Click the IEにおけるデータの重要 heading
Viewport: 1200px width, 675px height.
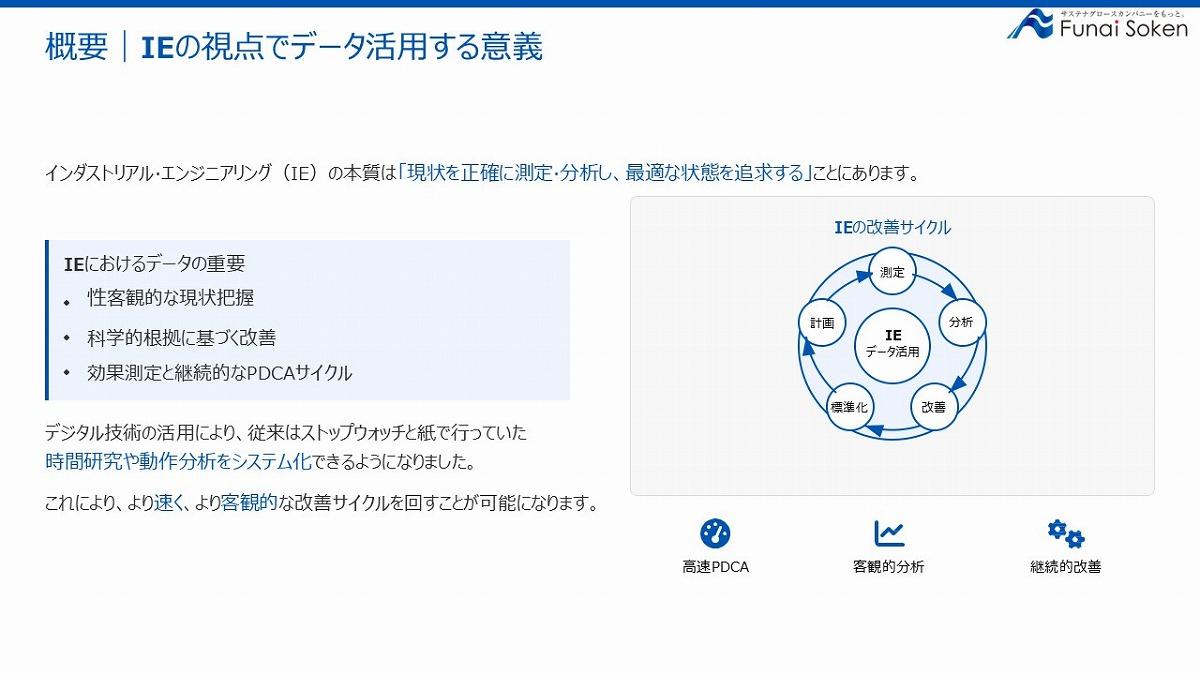click(x=154, y=264)
